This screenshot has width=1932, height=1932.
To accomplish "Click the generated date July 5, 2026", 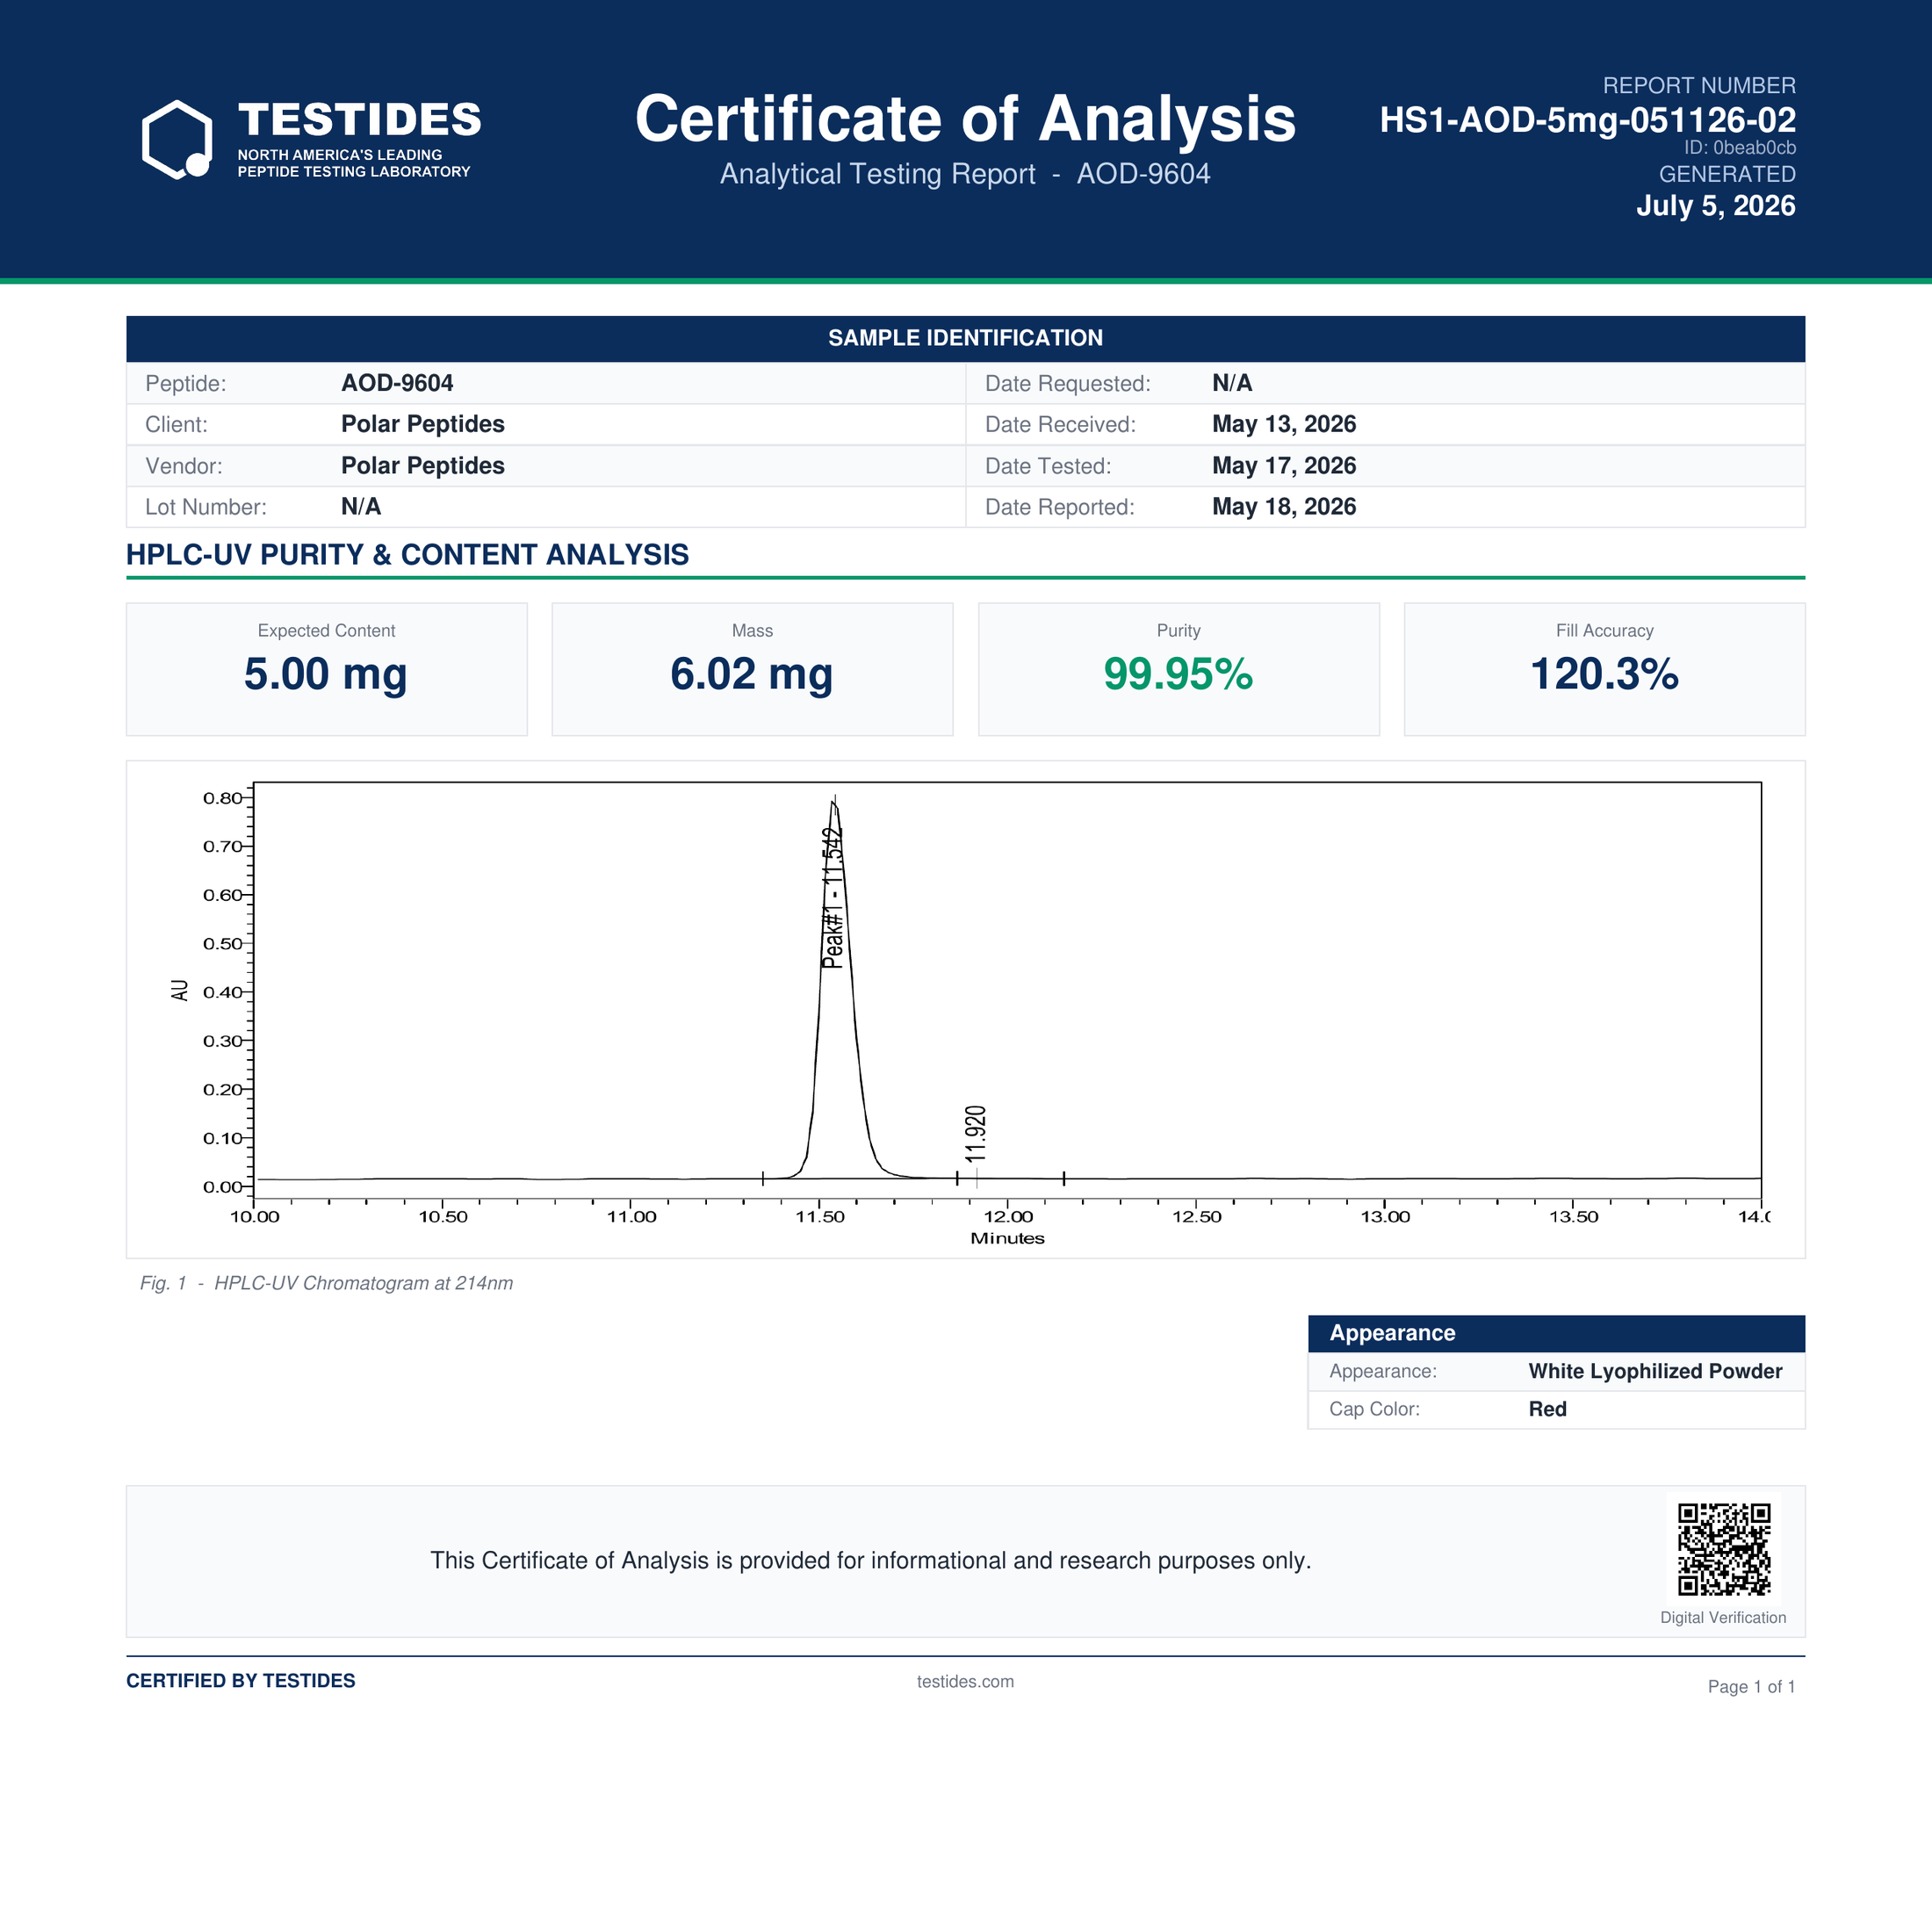I will point(1716,206).
